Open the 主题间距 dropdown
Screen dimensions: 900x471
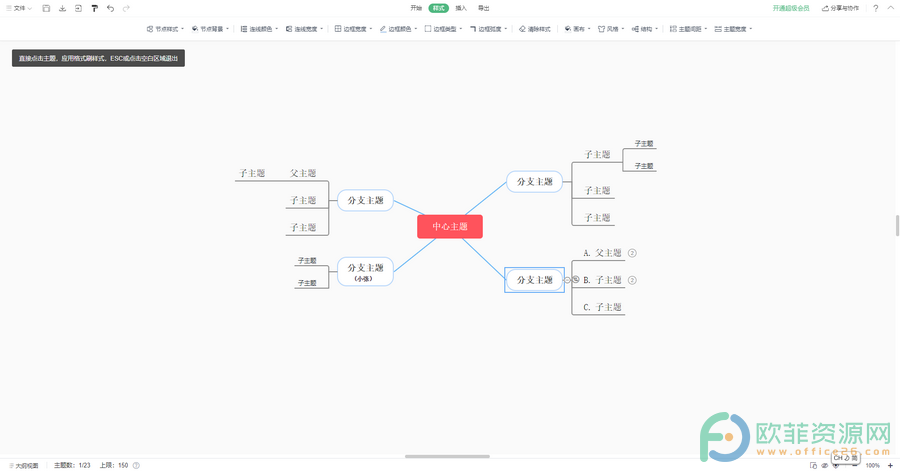(x=688, y=29)
